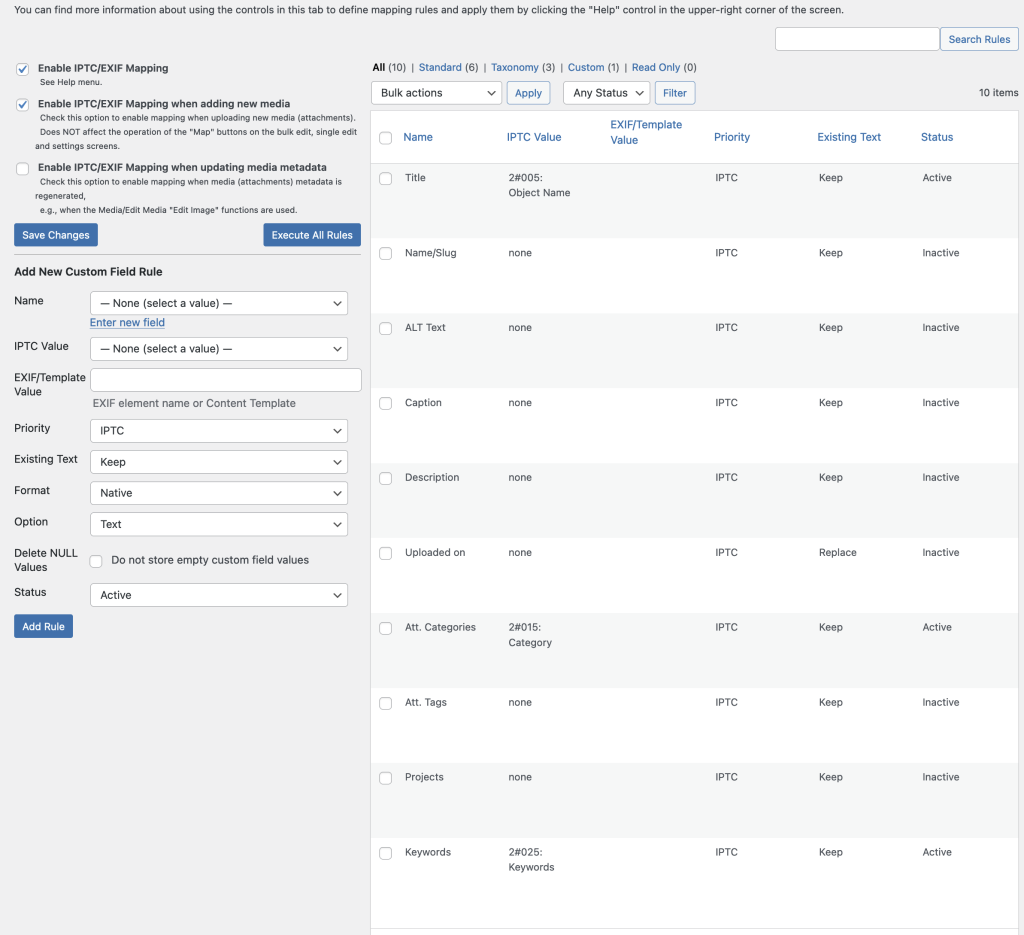Open the Priority dropdown

(219, 431)
